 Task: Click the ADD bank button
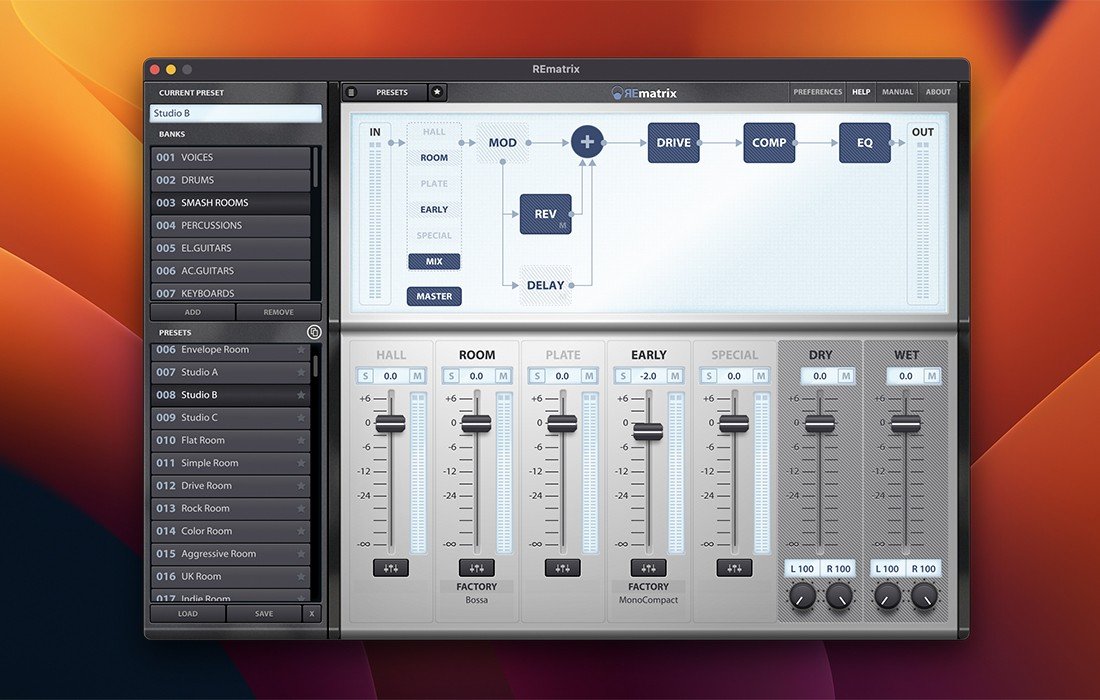[x=193, y=312]
